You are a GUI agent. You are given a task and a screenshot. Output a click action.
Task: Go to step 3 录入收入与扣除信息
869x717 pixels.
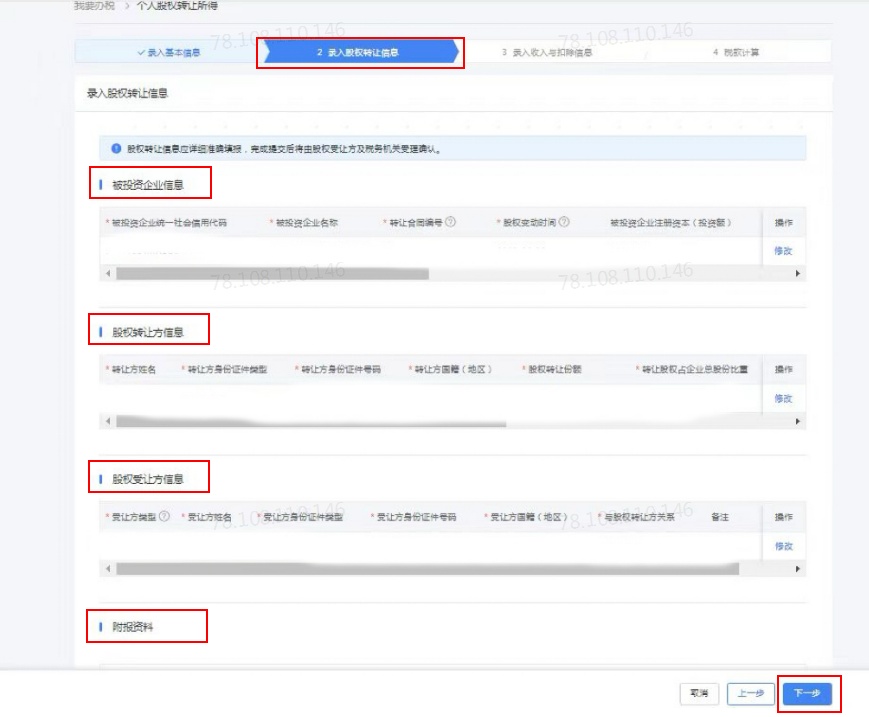[x=547, y=53]
